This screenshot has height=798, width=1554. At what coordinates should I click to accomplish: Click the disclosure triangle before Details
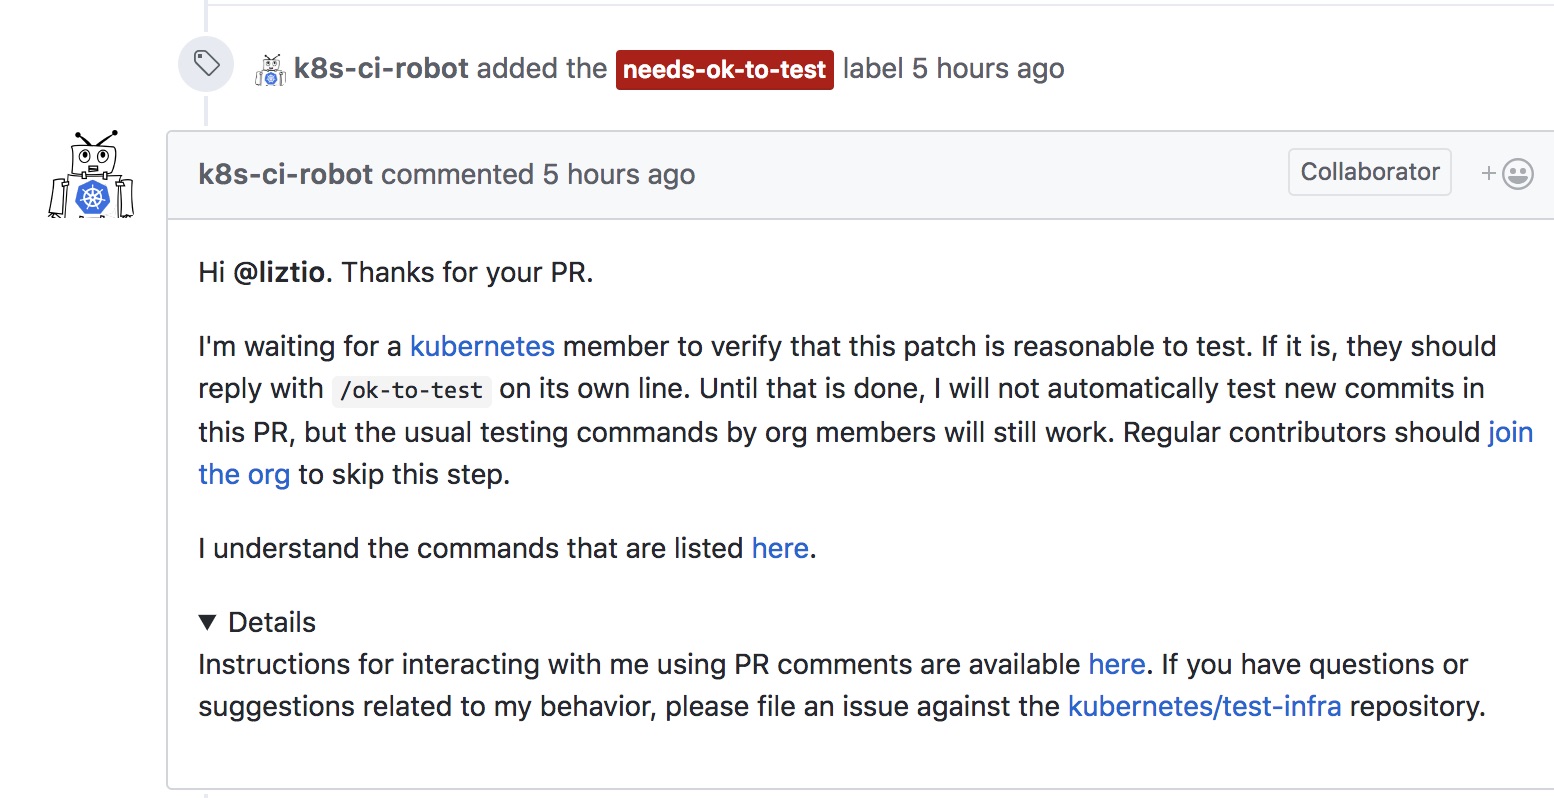pyautogui.click(x=208, y=621)
